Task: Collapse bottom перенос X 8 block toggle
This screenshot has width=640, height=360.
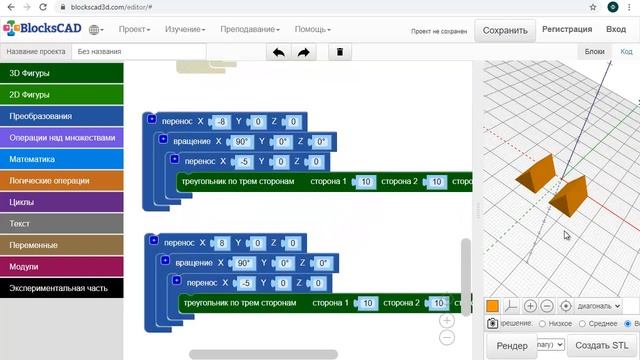Action: [x=154, y=240]
